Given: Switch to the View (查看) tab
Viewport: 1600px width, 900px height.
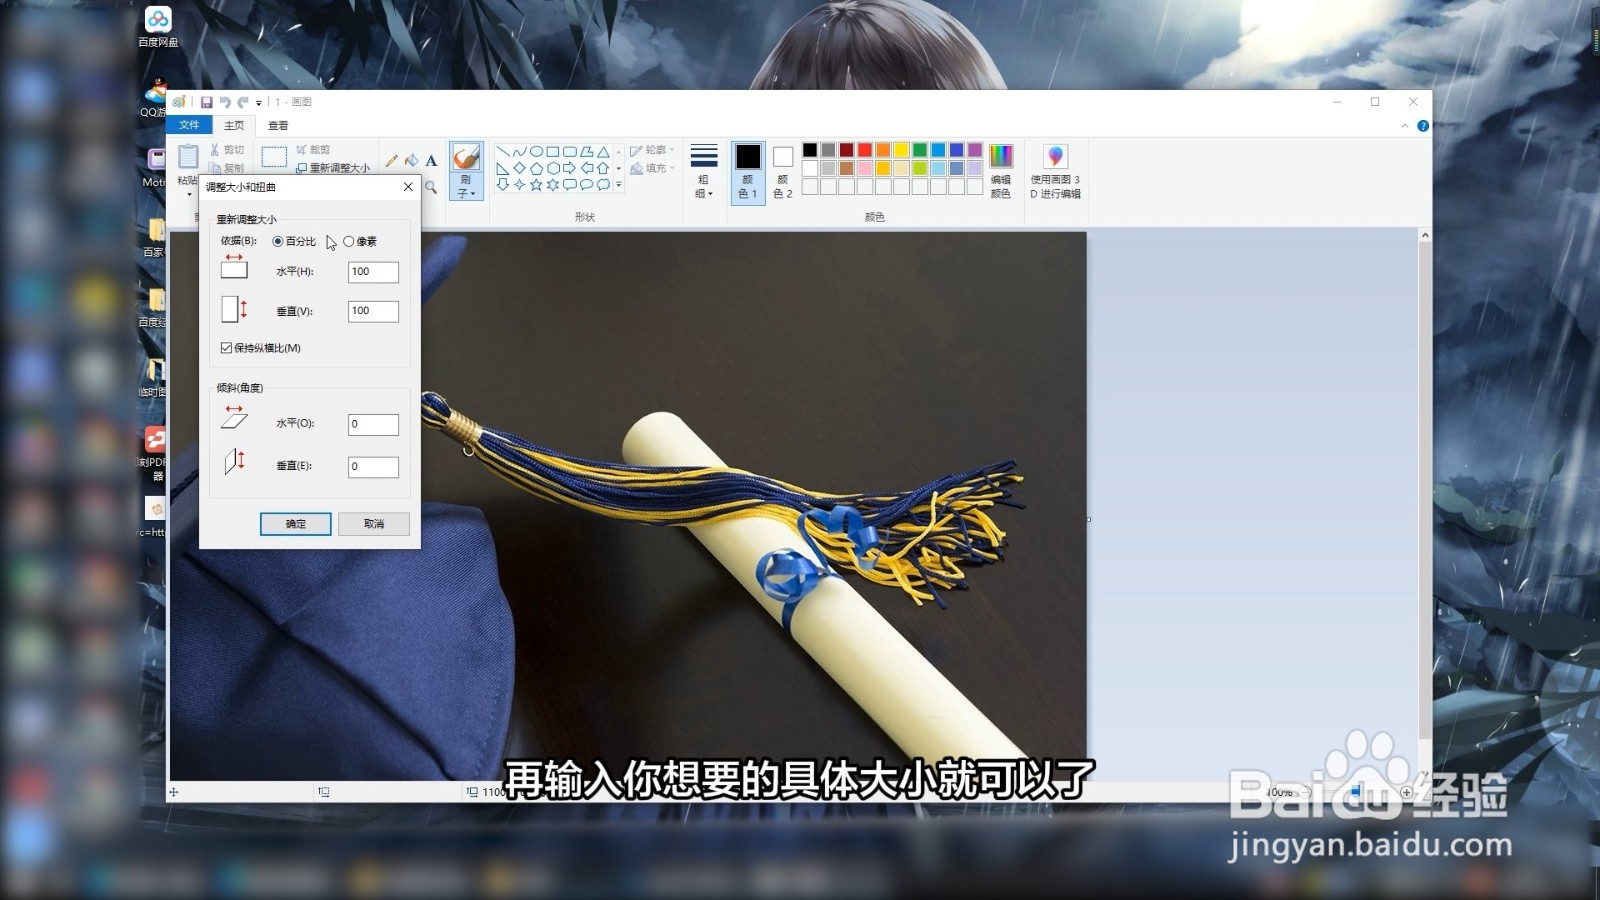Looking at the screenshot, I should pos(278,125).
